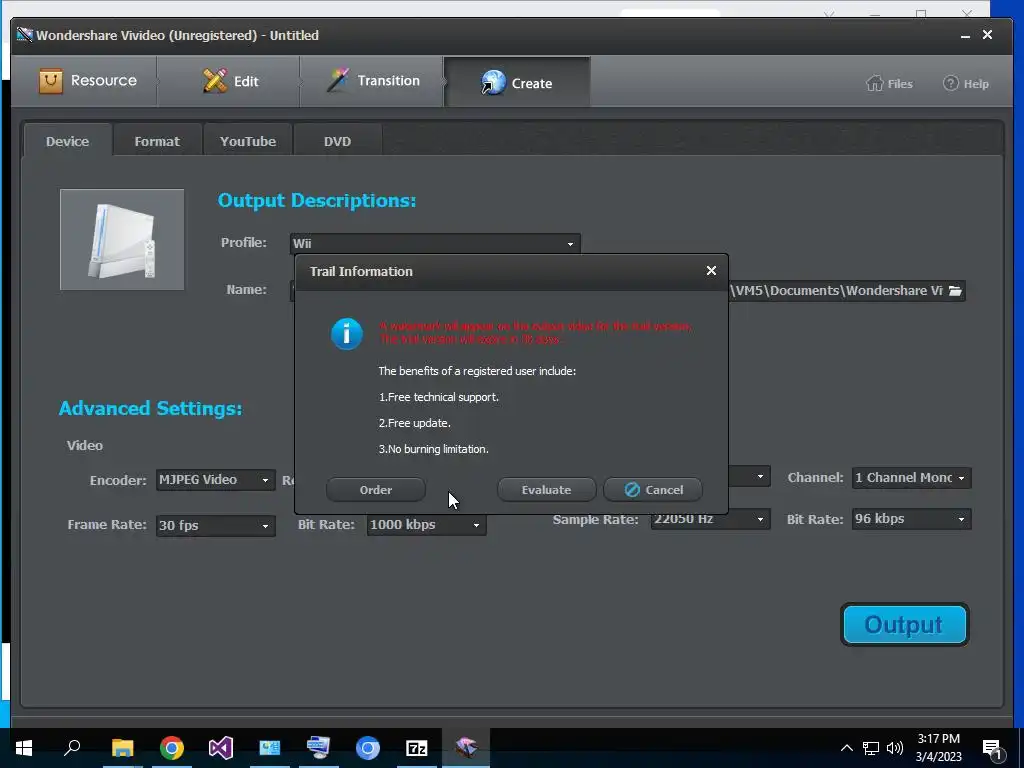The image size is (1024, 768).
Task: Open the network status tray icon
Action: click(x=871, y=748)
